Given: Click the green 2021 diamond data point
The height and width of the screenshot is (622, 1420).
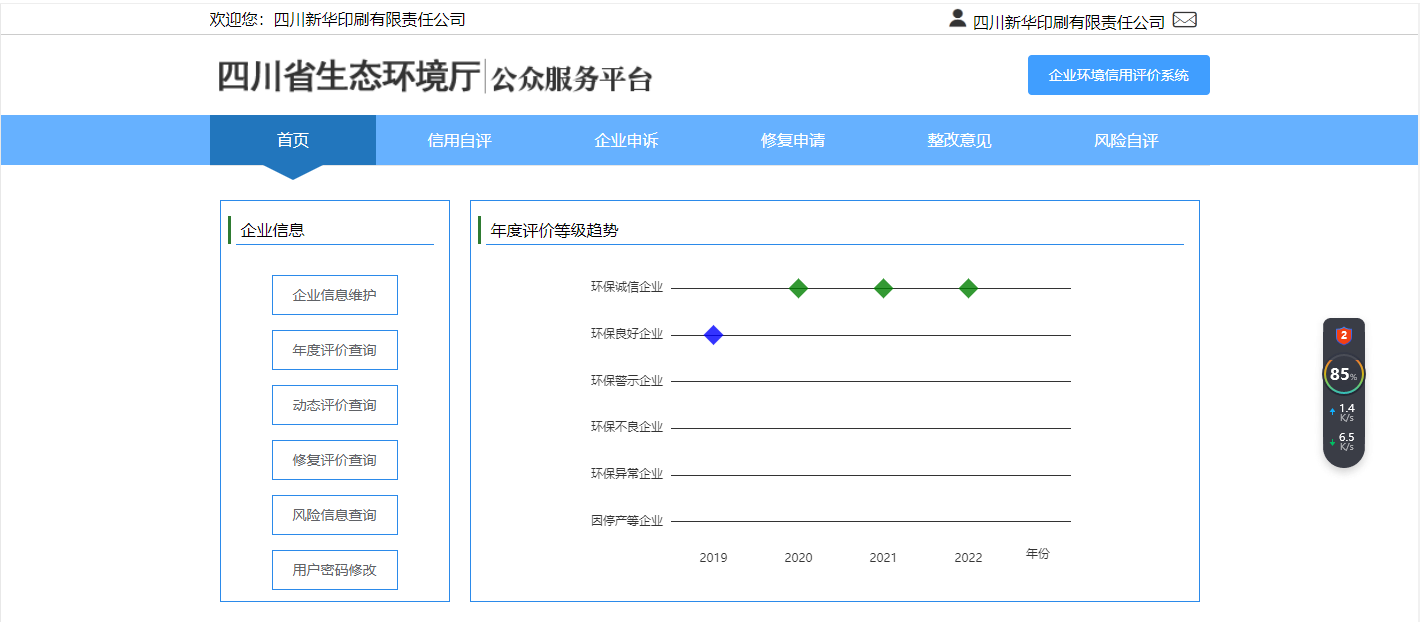Looking at the screenshot, I should pos(883,288).
